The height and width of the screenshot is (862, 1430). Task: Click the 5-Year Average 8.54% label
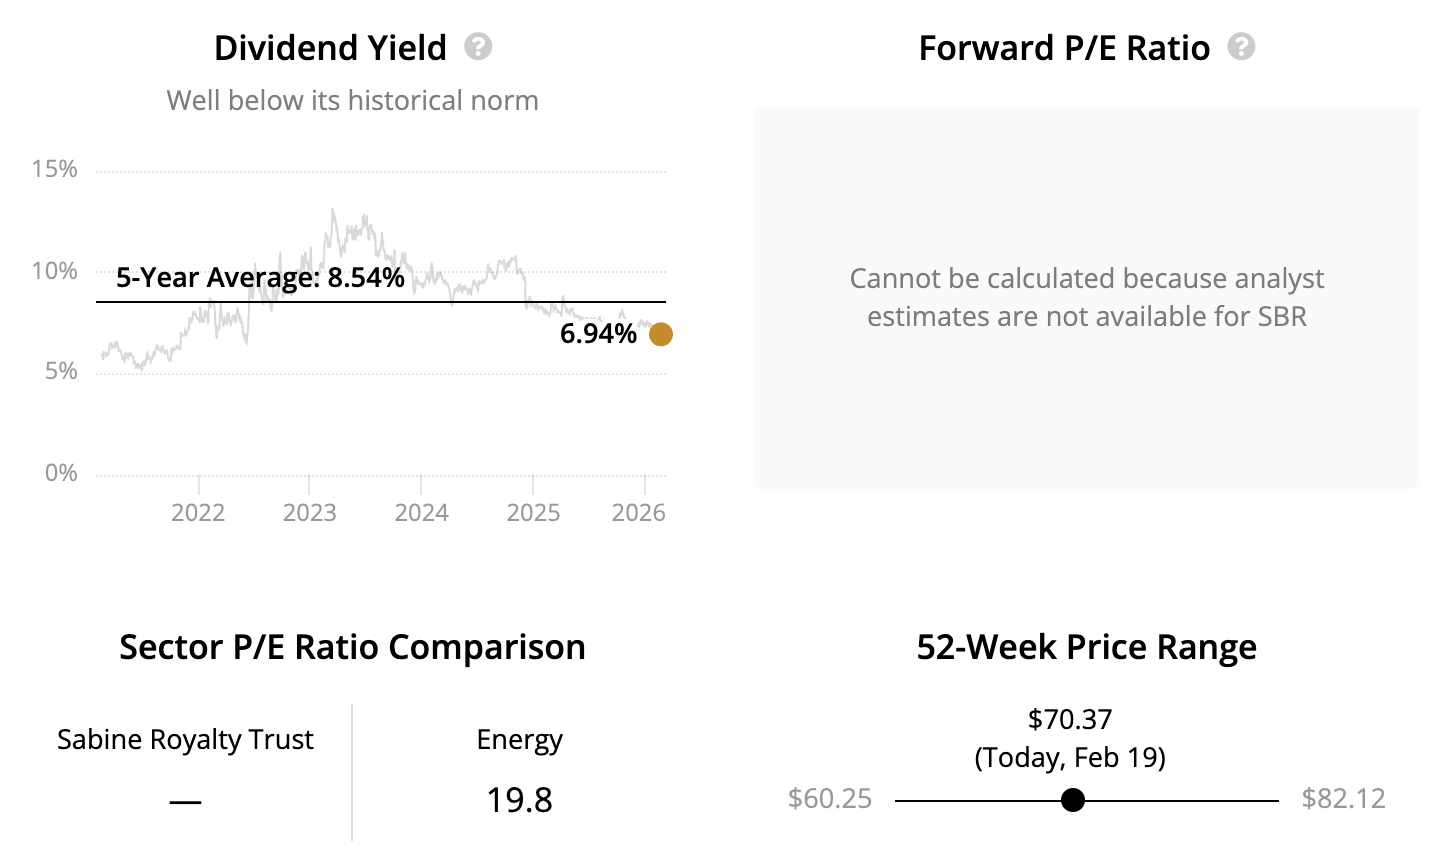point(260,277)
